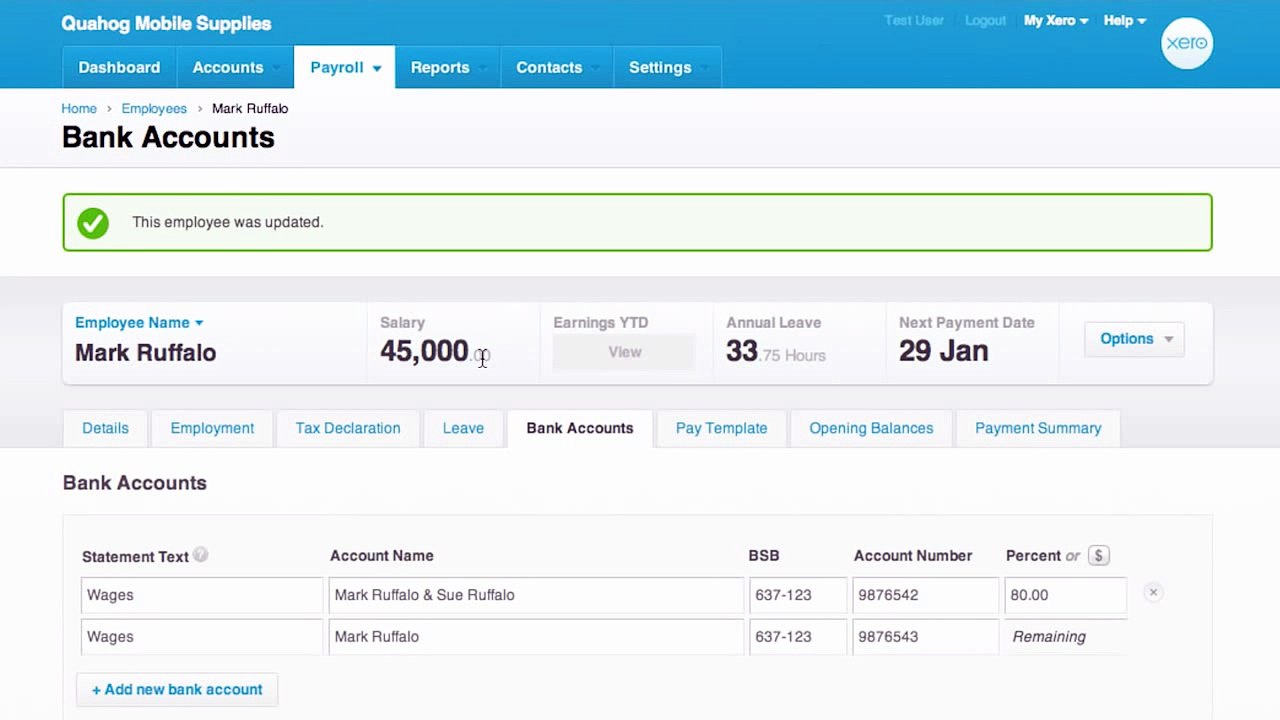Go to the Opening Balances tab
The width and height of the screenshot is (1280, 720).
click(x=871, y=428)
